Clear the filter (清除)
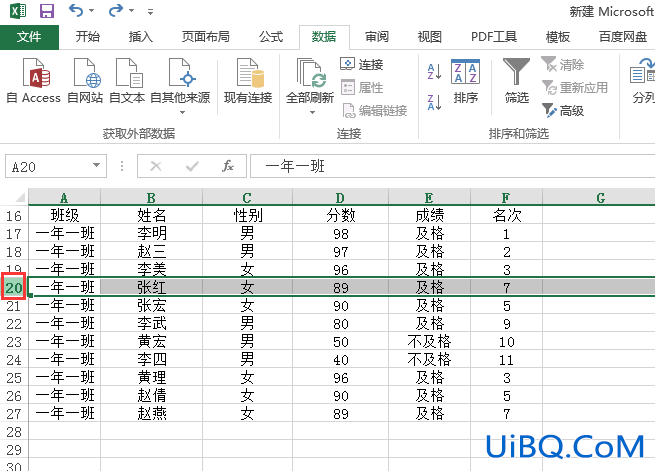This screenshot has height=471, width=655. 563,64
